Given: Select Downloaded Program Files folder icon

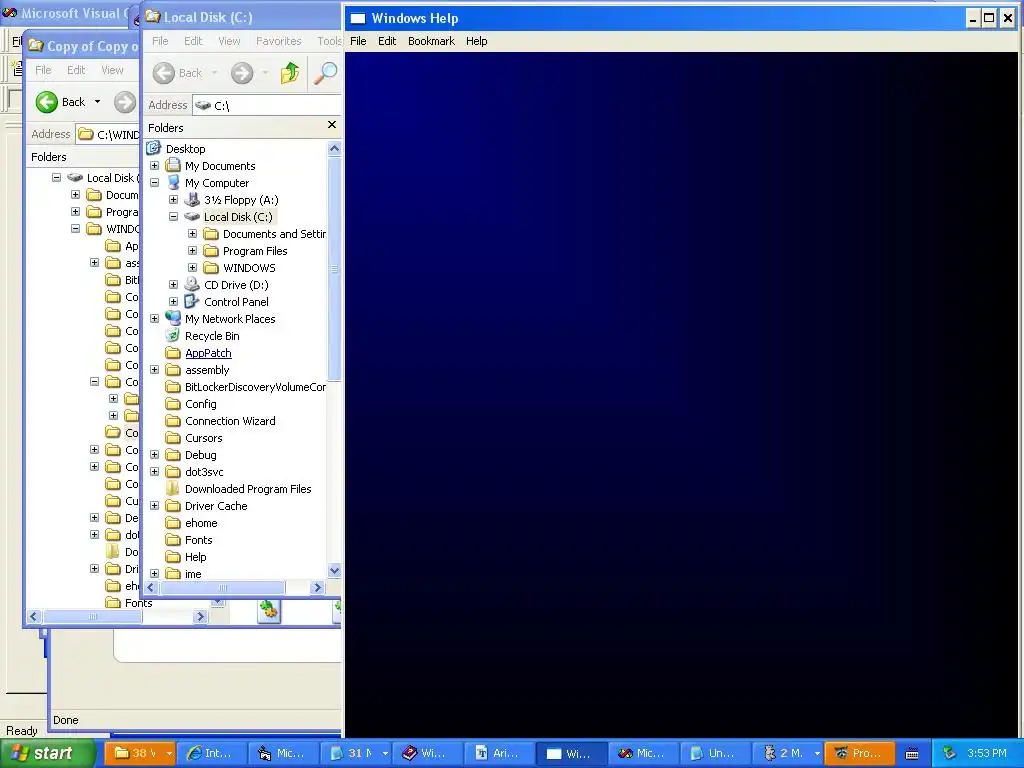Looking at the screenshot, I should (x=173, y=488).
